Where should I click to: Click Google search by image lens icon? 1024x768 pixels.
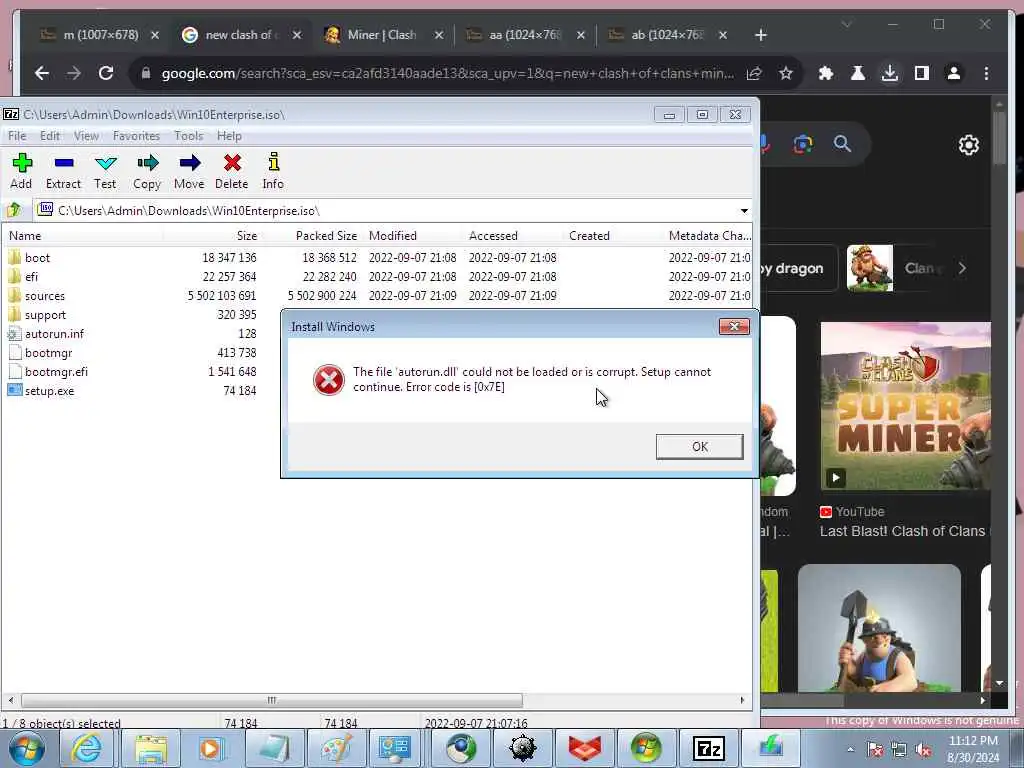click(x=803, y=144)
